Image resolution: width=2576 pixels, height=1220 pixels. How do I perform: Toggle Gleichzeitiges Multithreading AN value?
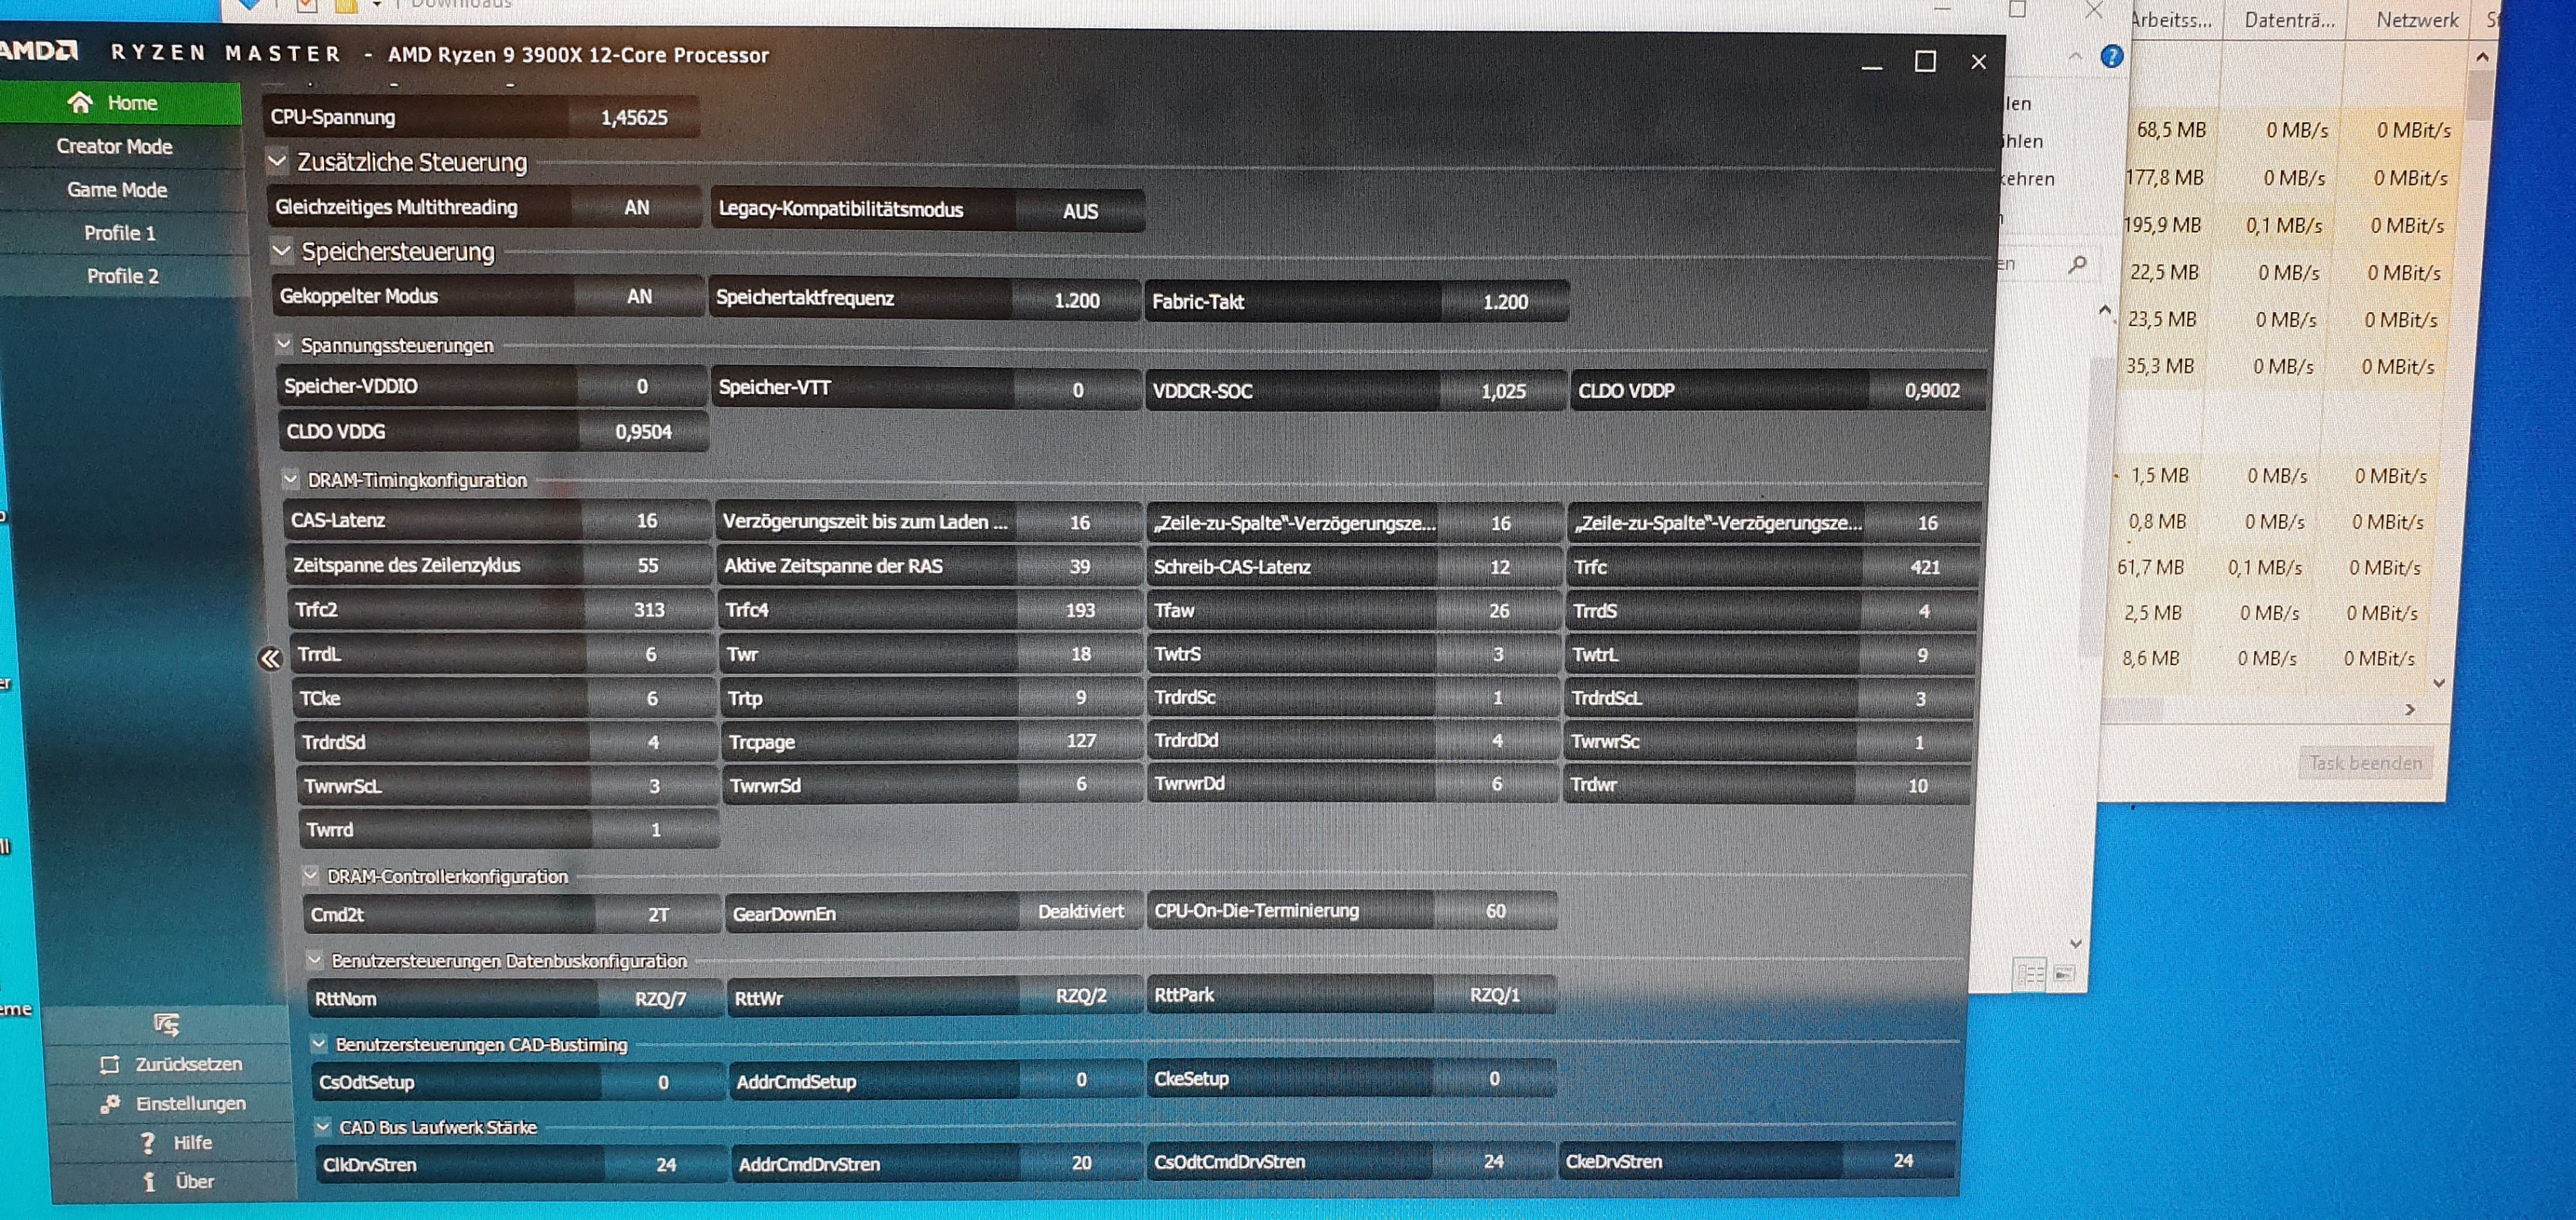pos(636,208)
